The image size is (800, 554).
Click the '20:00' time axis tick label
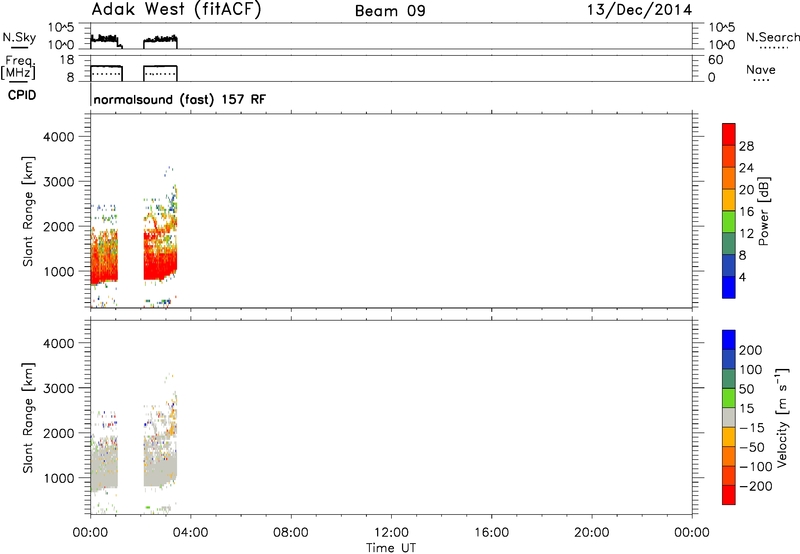click(x=591, y=533)
